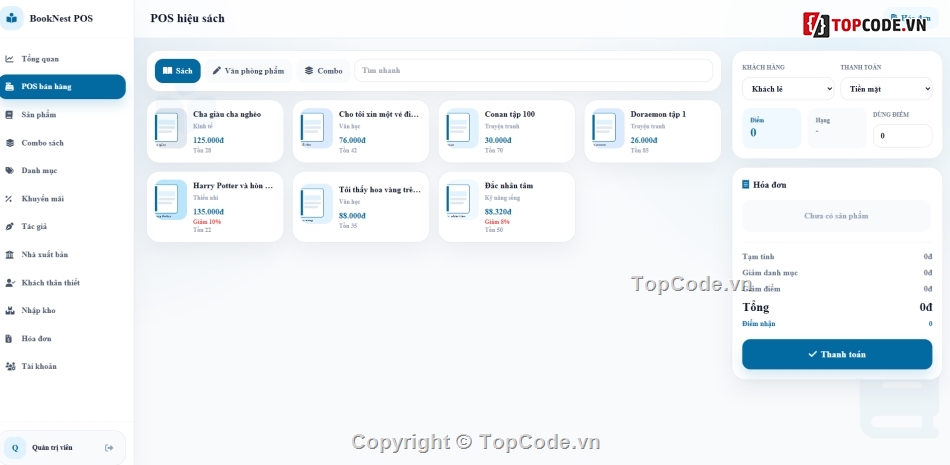Switch to the Sách tab
Image resolution: width=950 pixels, height=465 pixels.
[x=178, y=71]
